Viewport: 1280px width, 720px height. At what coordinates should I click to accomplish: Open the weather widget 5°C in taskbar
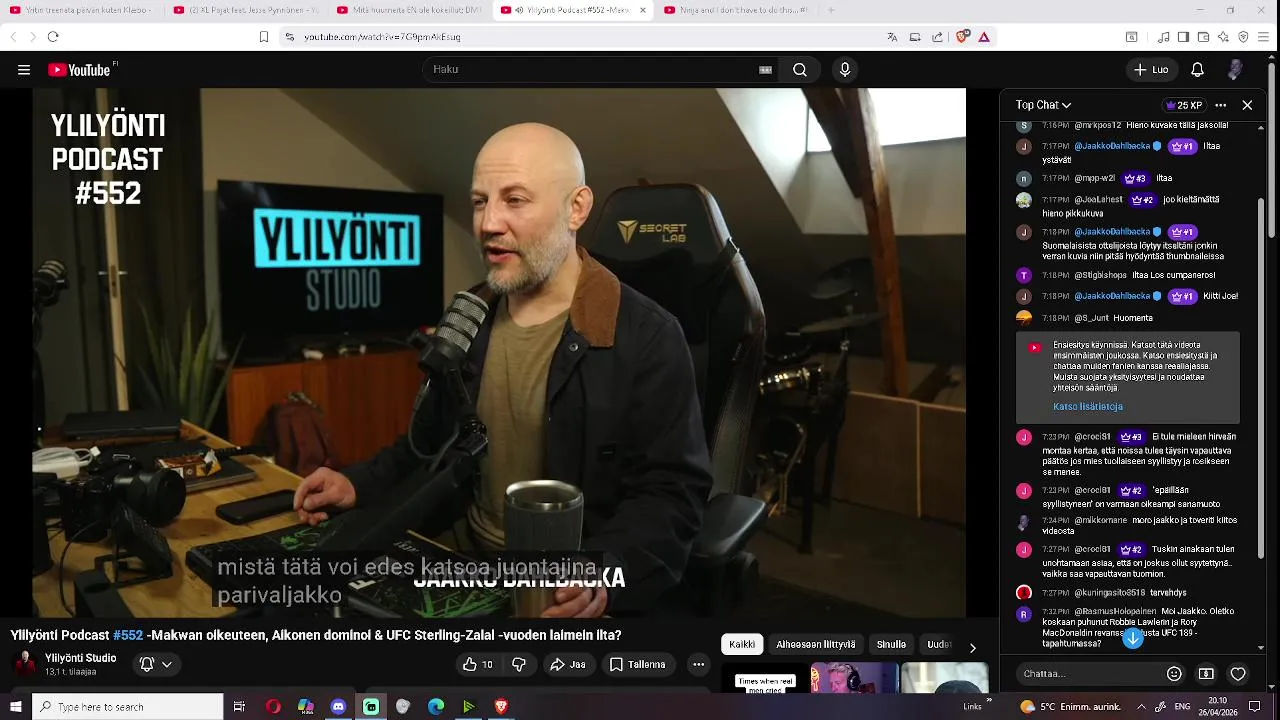pyautogui.click(x=1071, y=707)
